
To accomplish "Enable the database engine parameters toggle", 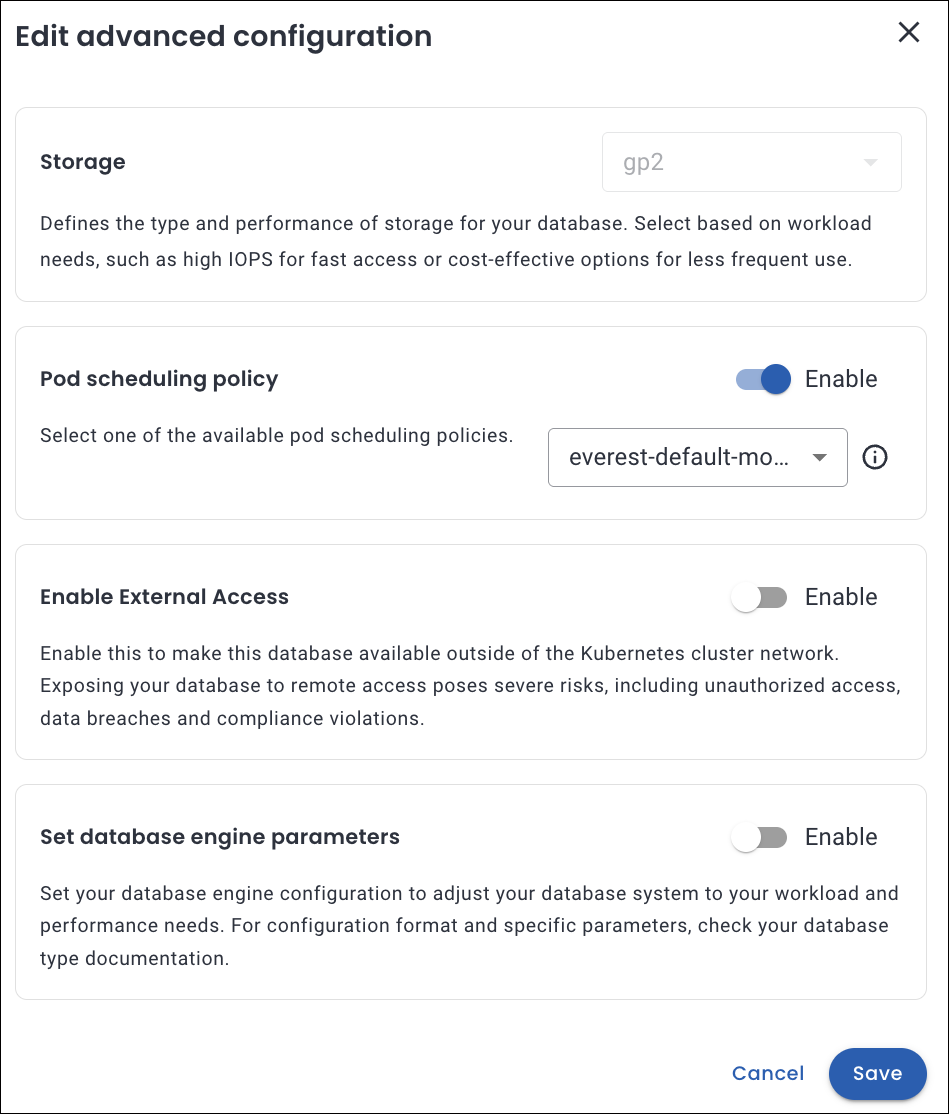I will 760,837.
